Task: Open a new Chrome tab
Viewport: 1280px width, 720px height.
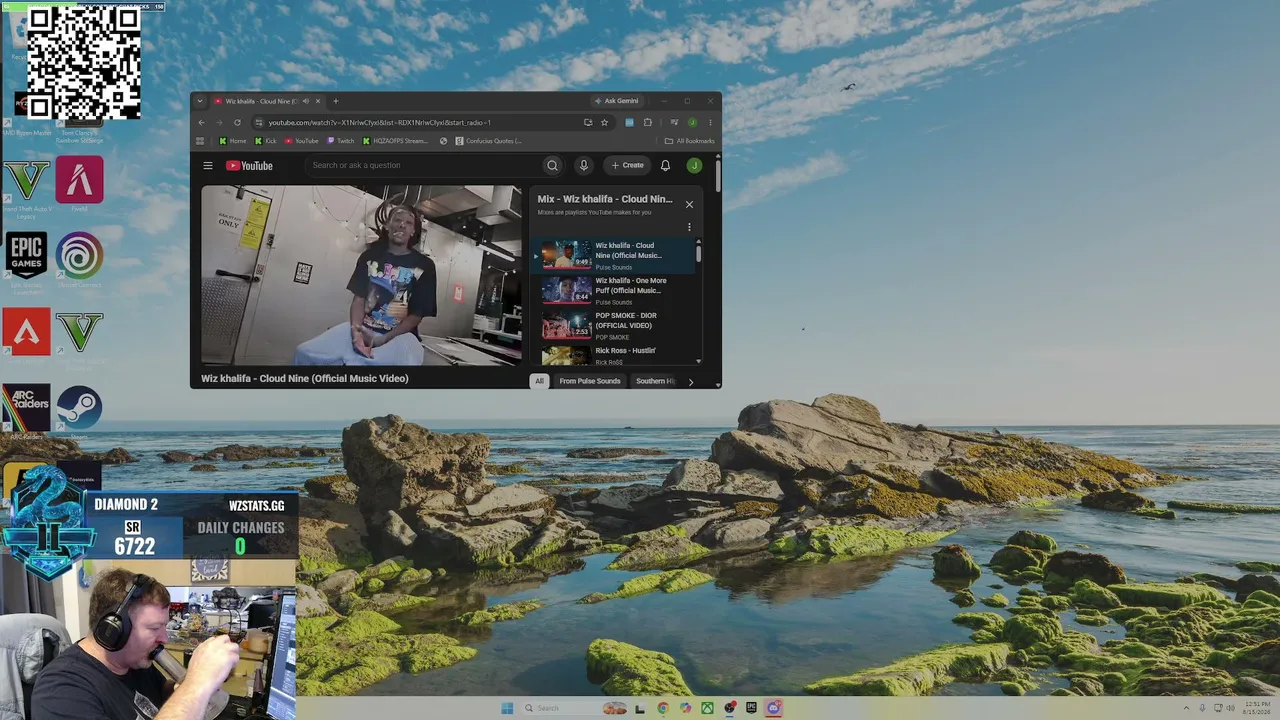Action: tap(335, 101)
